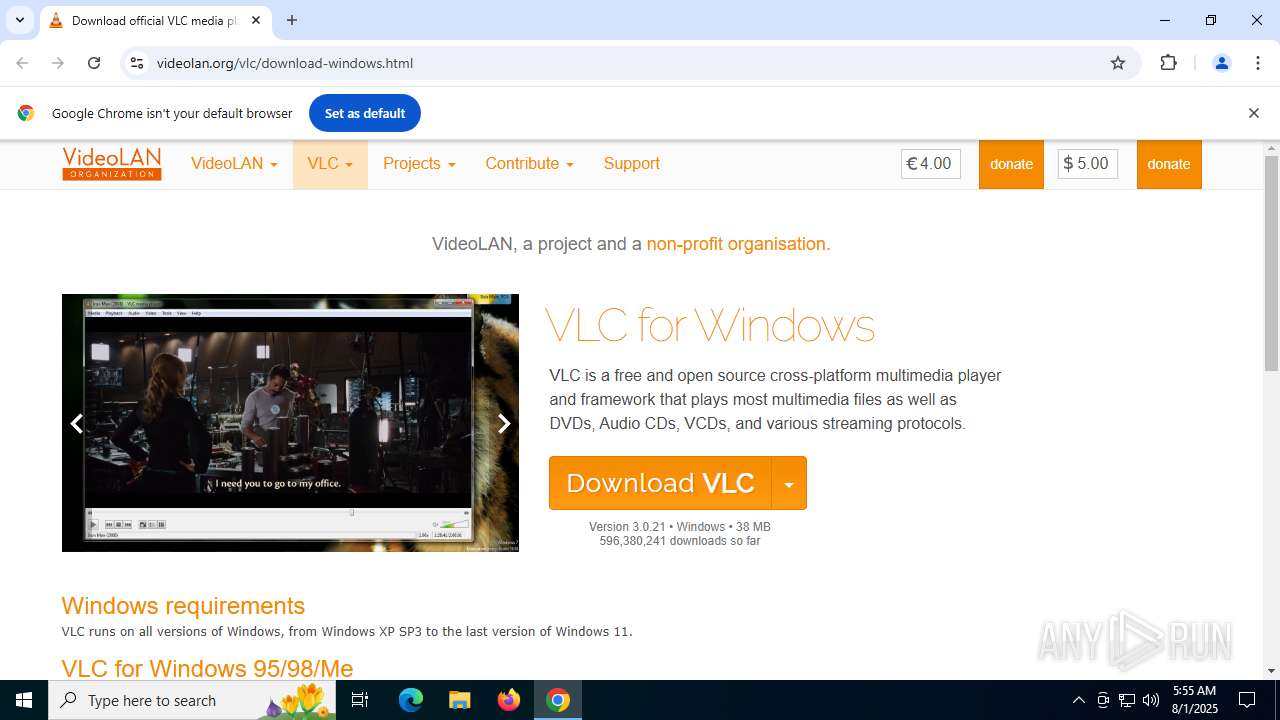Open download options dropdown beside Download VLC
This screenshot has width=1280, height=720.
[x=789, y=483]
